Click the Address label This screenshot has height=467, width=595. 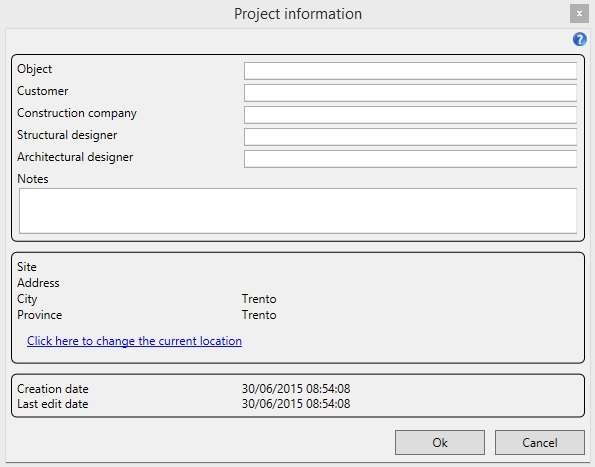pos(38,283)
